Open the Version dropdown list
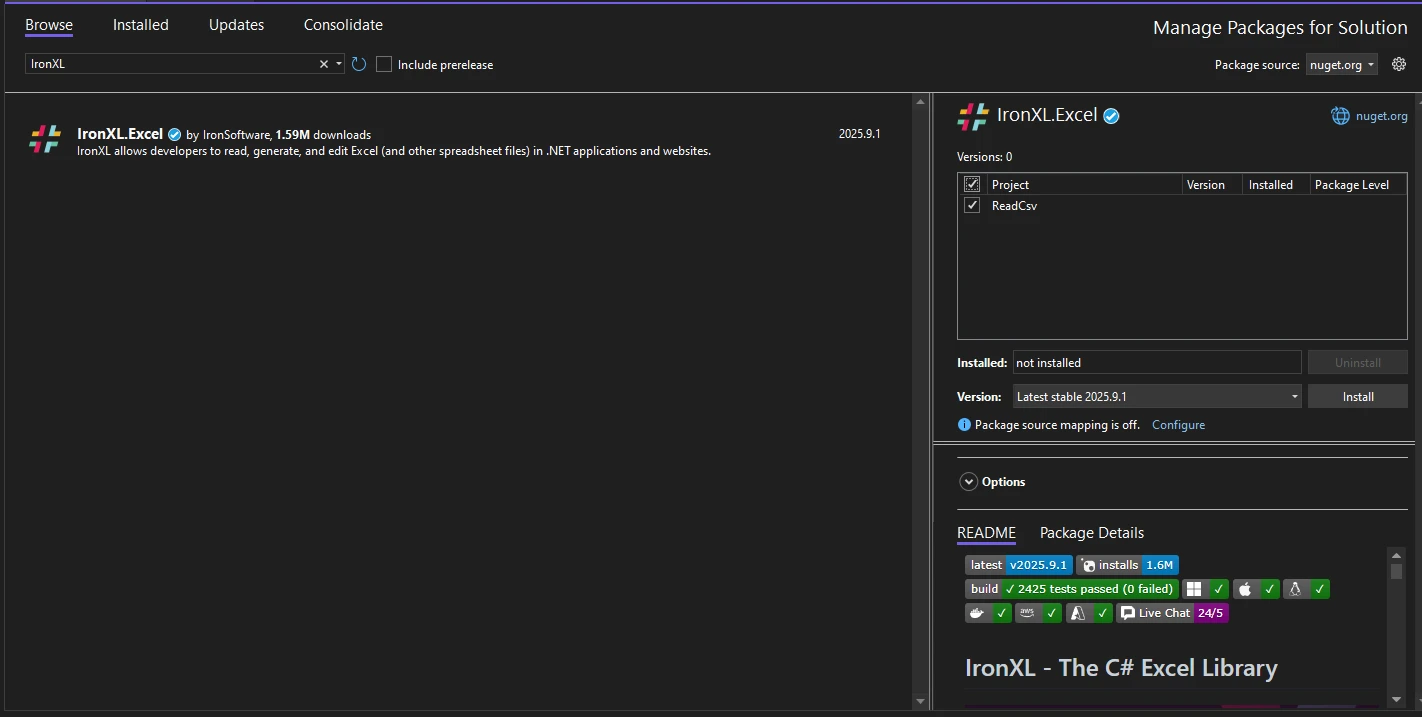The height and width of the screenshot is (717, 1422). pos(1157,397)
